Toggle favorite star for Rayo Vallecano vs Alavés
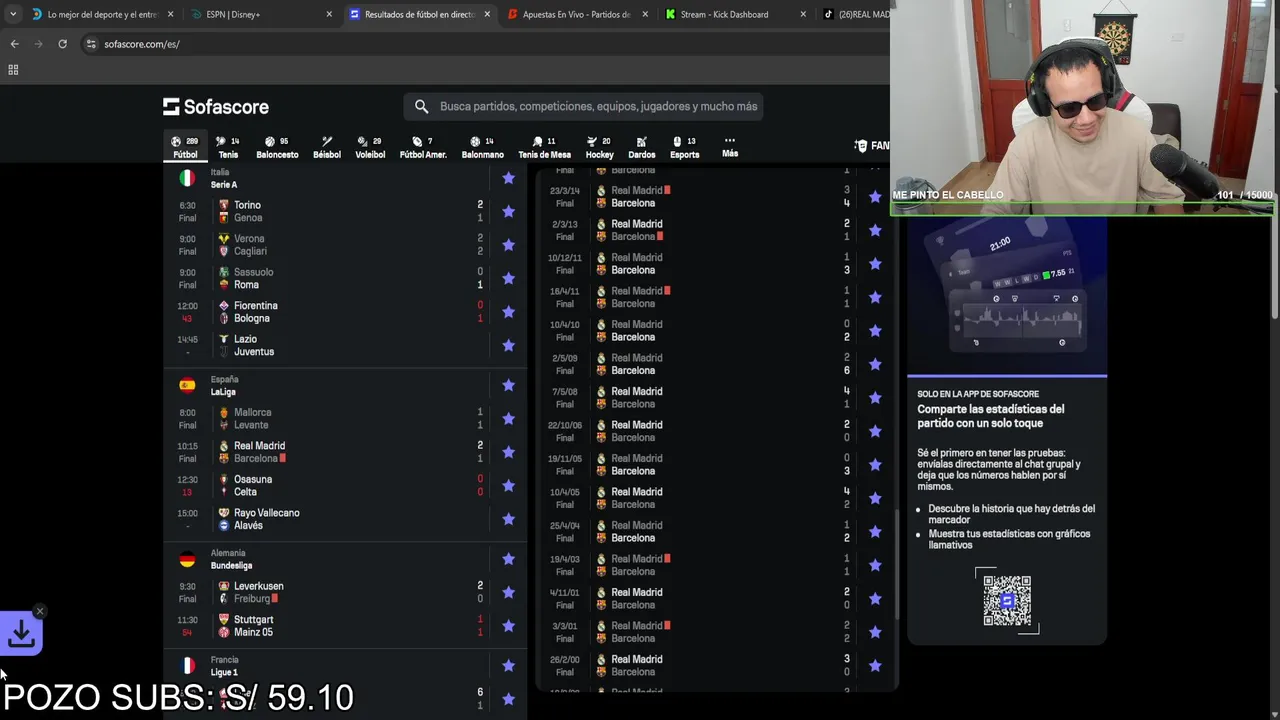Screen dimensions: 1280x720 [508, 519]
